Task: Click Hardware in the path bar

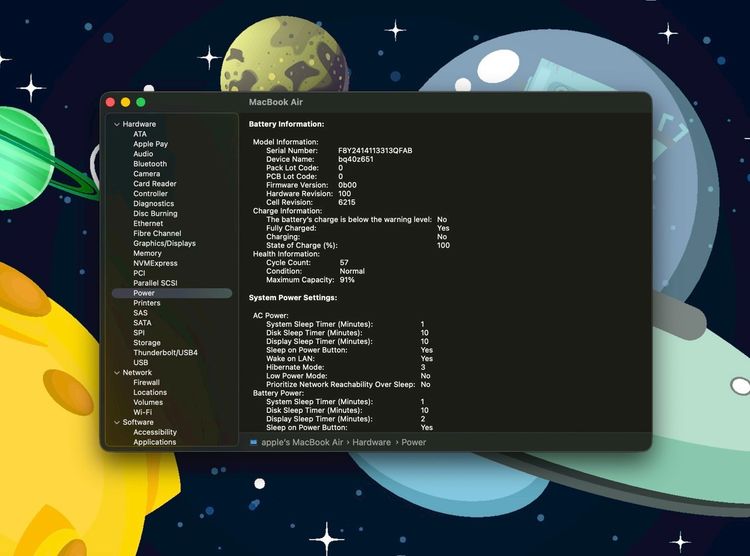Action: click(371, 443)
